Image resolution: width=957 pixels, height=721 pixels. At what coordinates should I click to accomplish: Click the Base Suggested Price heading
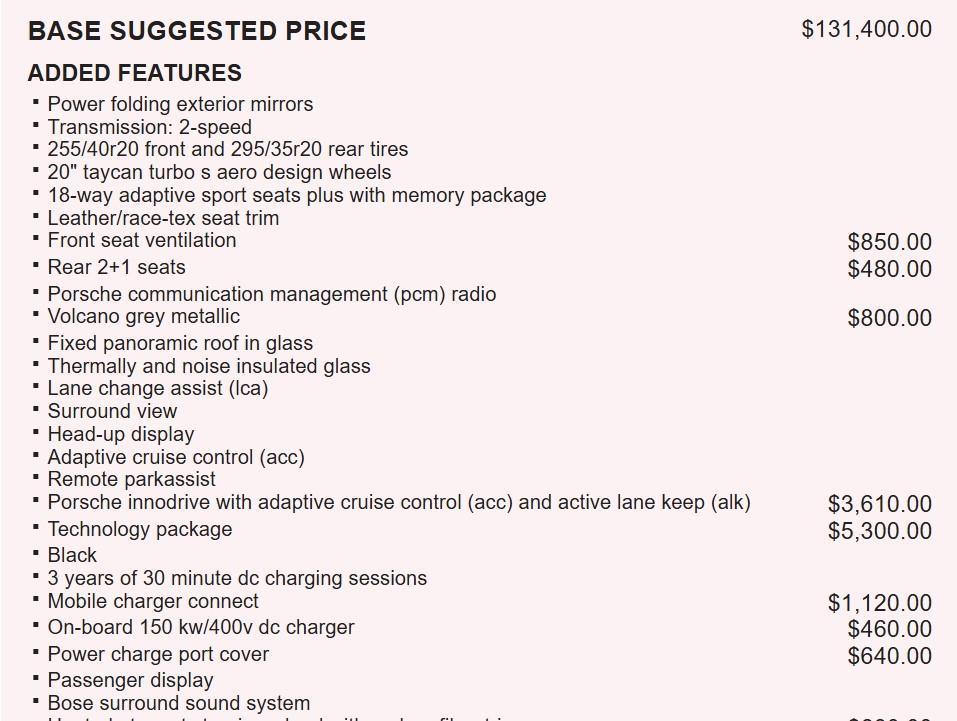tap(197, 31)
